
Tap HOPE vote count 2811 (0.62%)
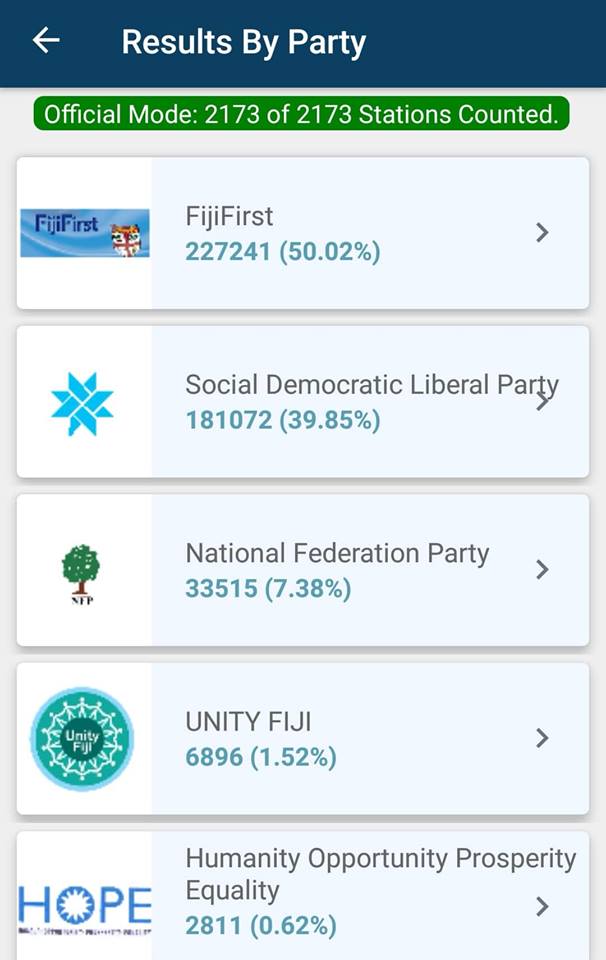(261, 926)
